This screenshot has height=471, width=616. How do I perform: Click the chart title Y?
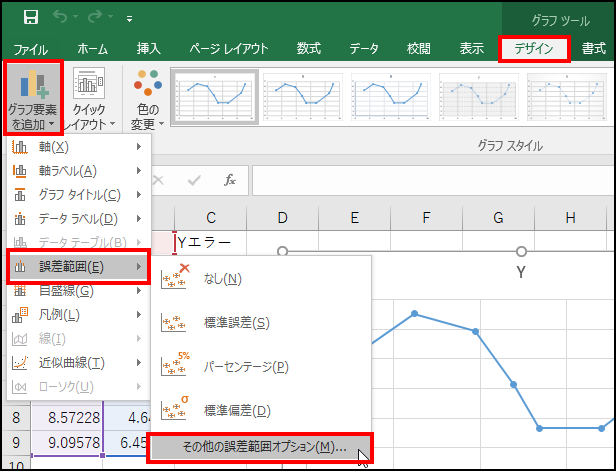[521, 272]
